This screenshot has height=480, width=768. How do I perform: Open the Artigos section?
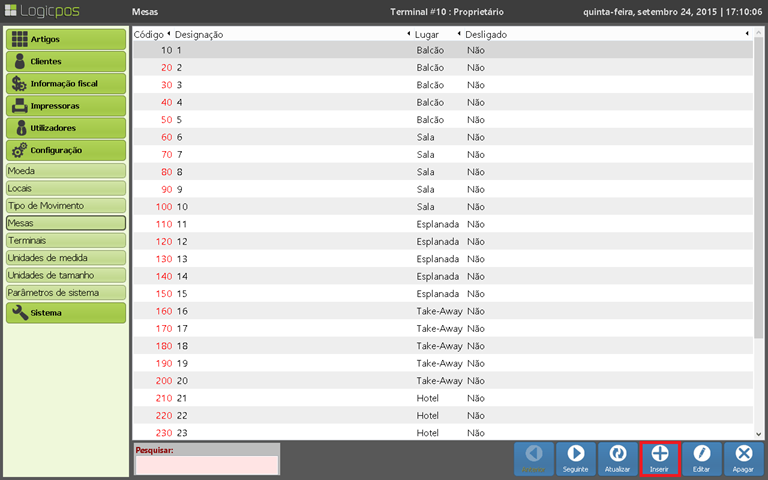click(66, 39)
